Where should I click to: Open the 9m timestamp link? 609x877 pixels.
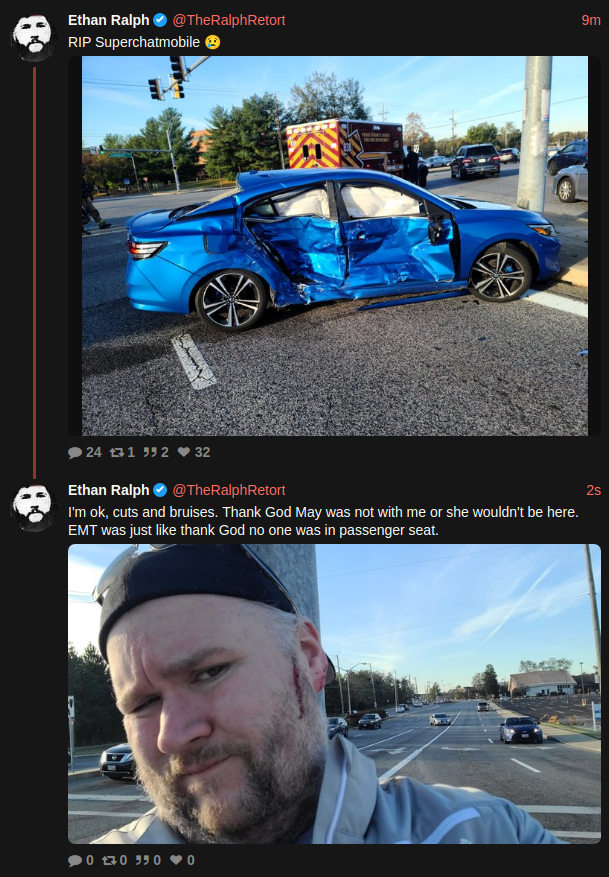click(591, 20)
